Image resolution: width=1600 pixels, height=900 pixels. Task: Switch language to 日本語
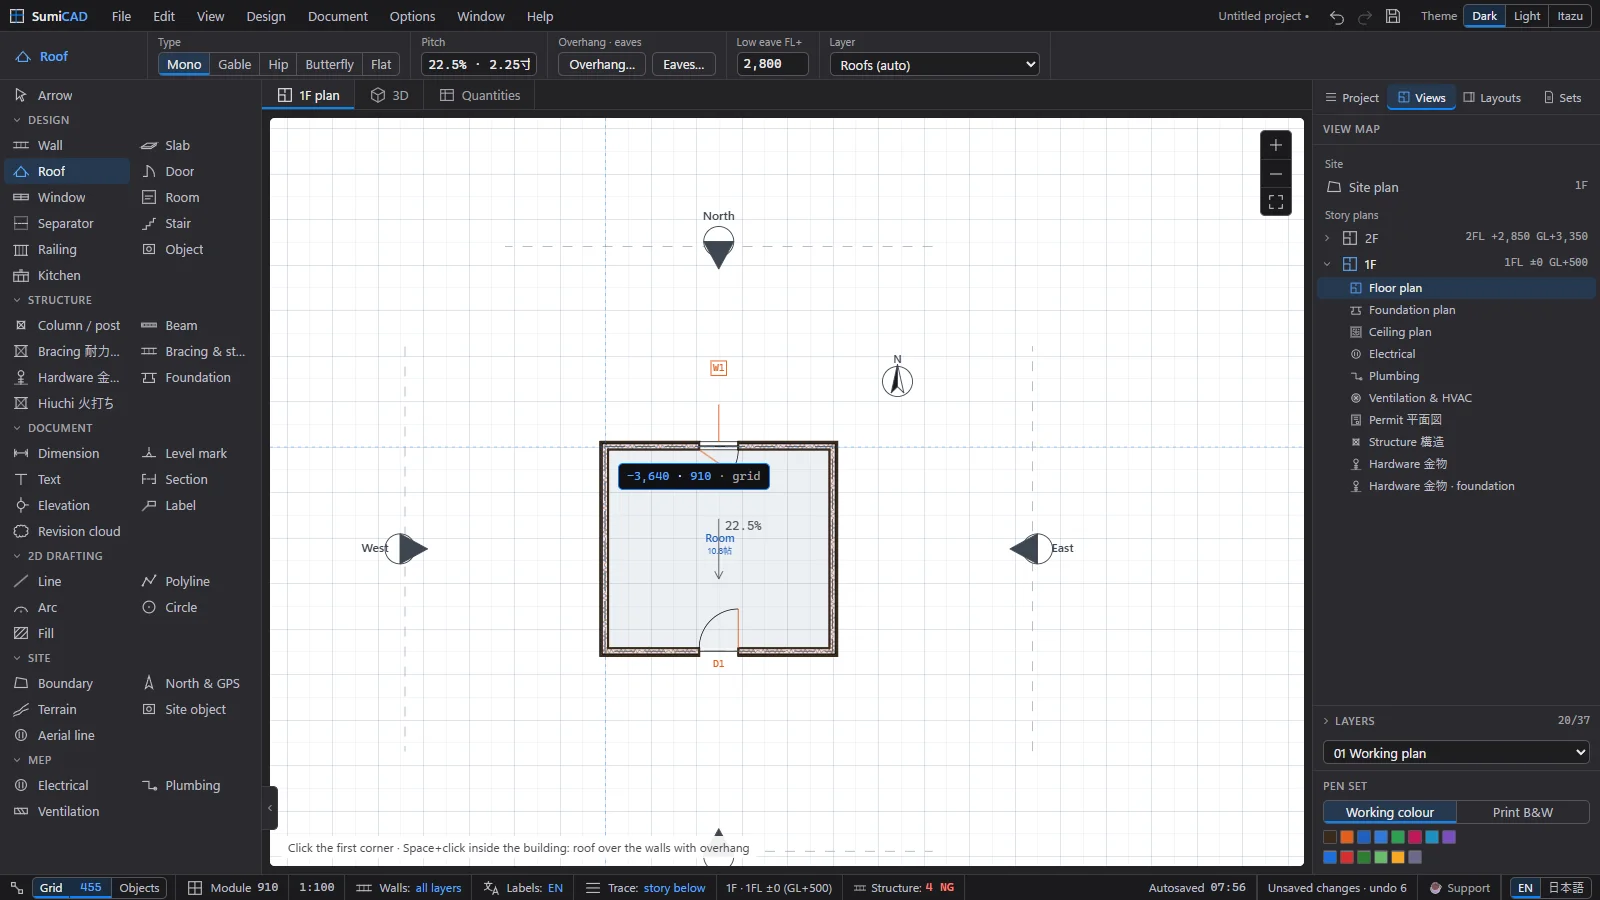[x=1566, y=887]
